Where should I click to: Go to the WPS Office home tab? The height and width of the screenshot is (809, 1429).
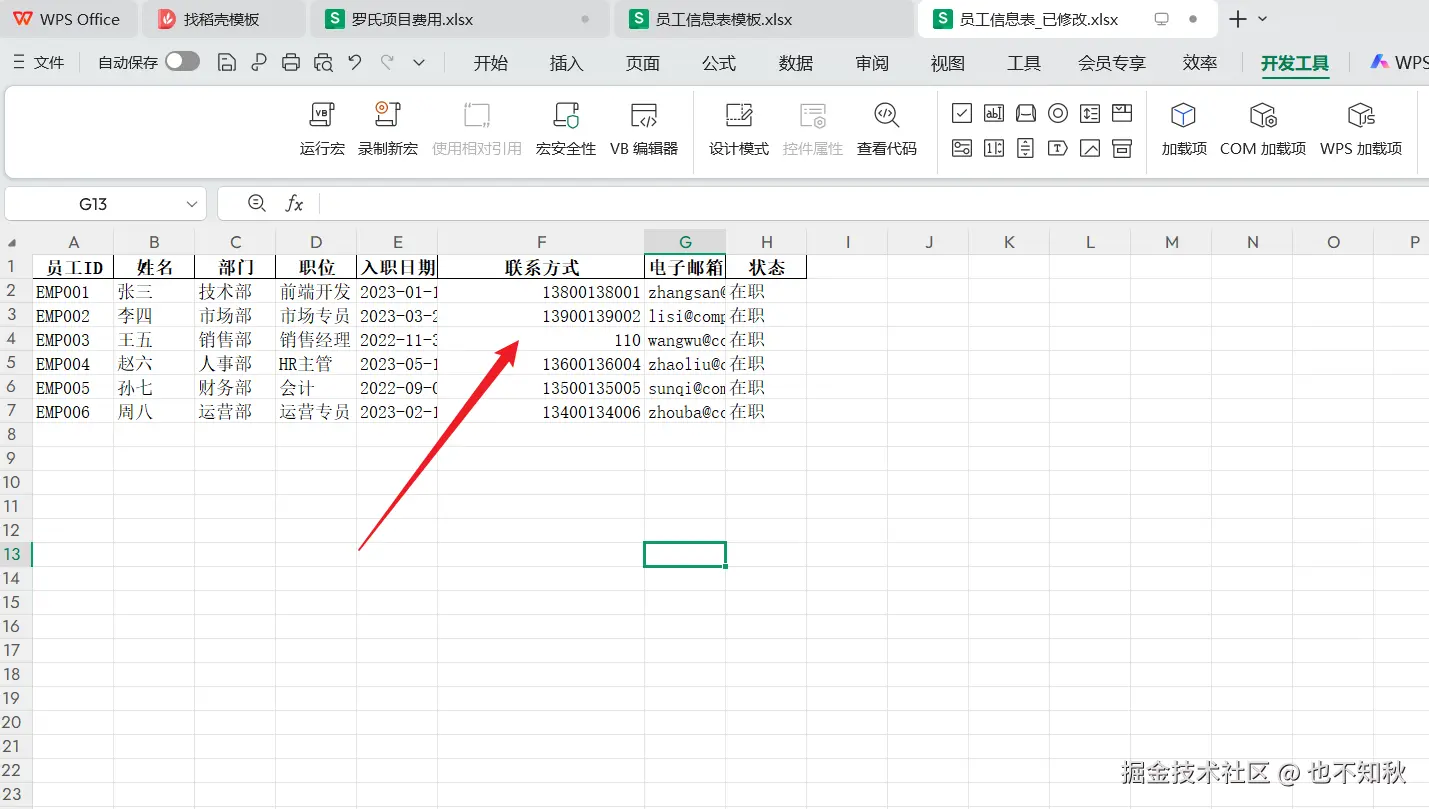(66, 19)
